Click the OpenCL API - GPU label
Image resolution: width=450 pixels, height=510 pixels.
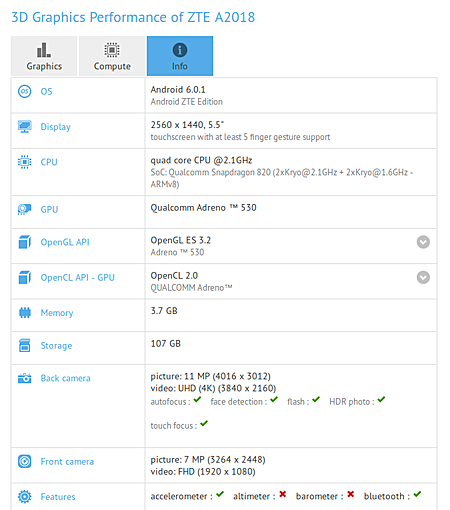78,277
